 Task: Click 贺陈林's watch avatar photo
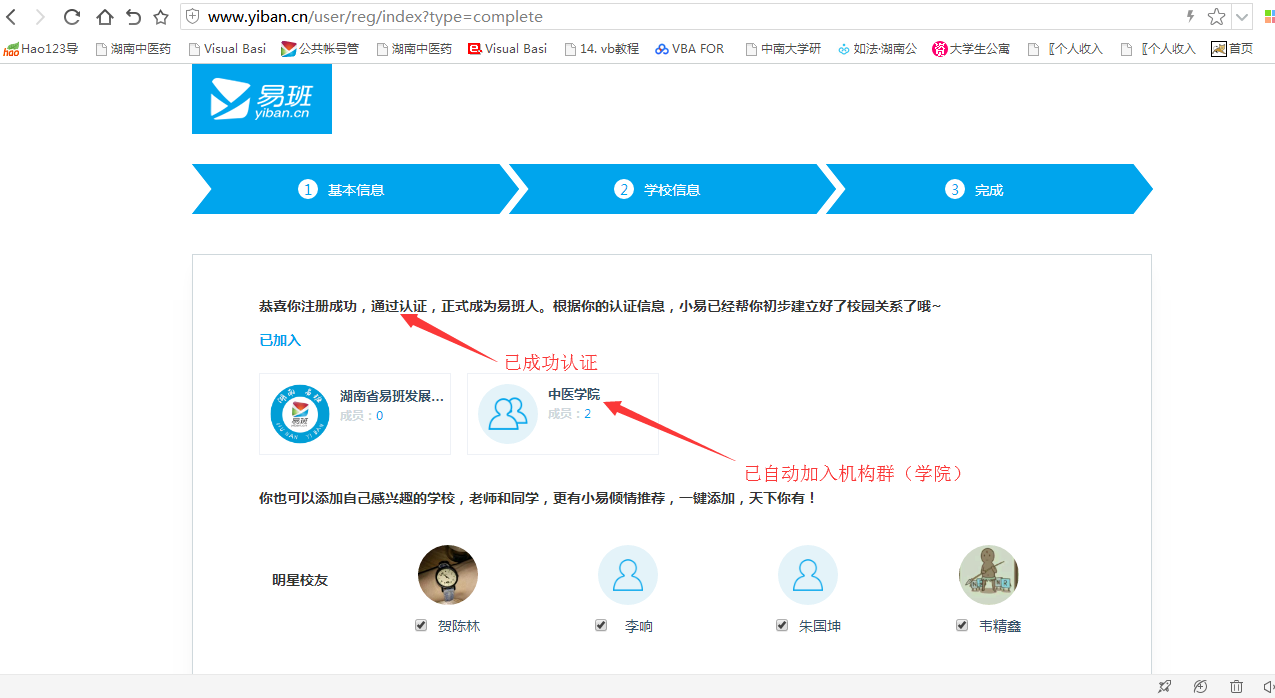coord(447,575)
